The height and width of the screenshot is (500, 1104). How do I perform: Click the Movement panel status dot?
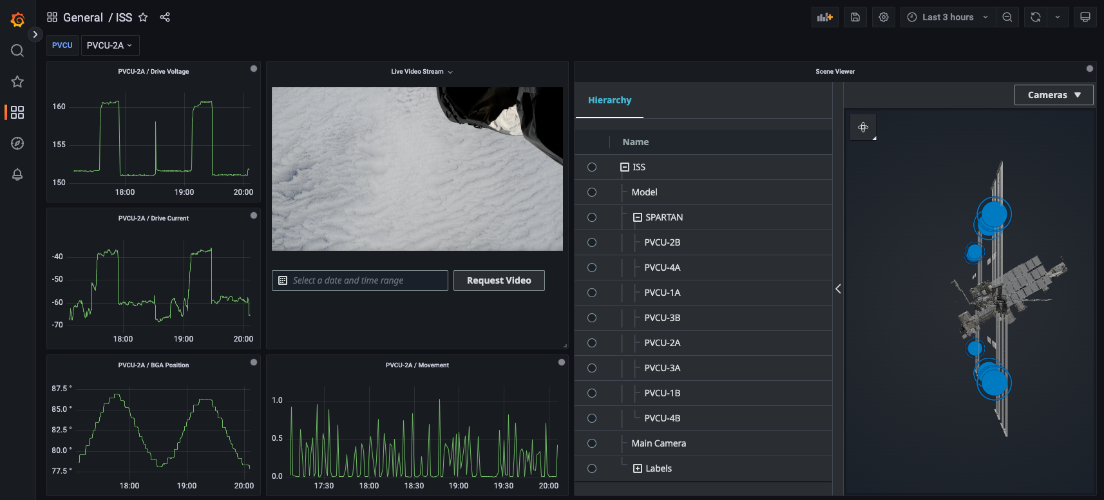(561, 362)
